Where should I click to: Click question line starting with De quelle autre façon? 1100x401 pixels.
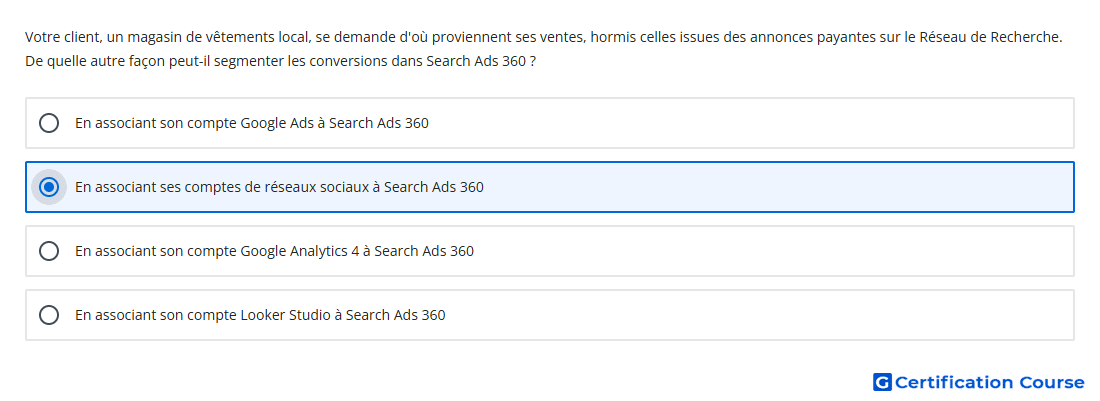(281, 62)
